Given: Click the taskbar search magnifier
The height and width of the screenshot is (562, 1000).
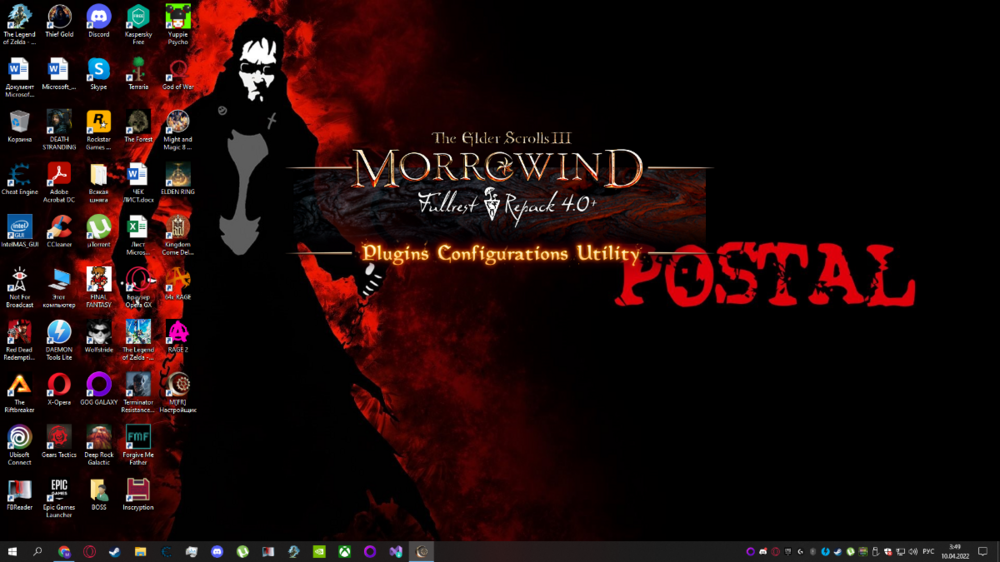Looking at the screenshot, I should 38,551.
